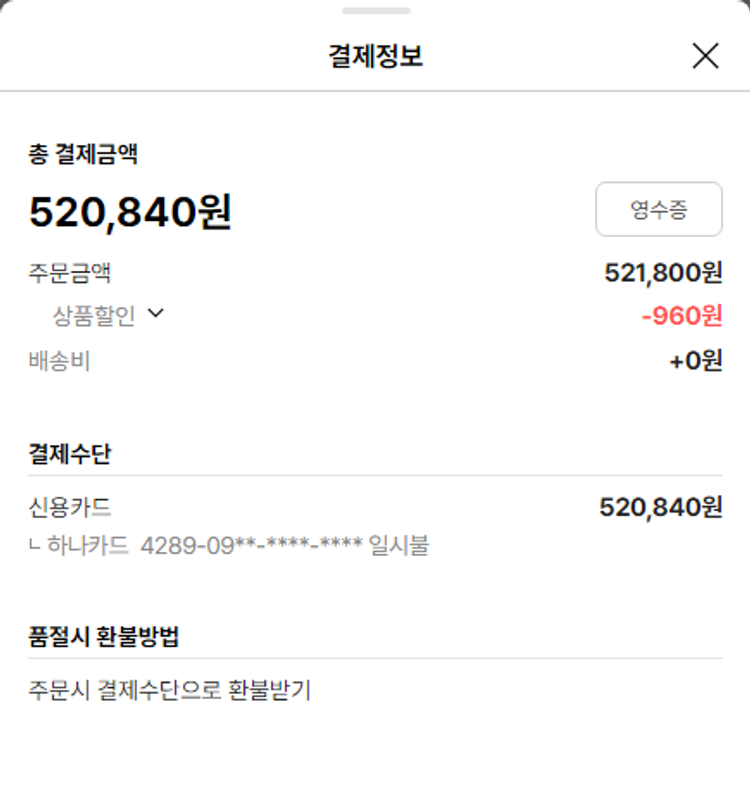Click the 일시불 installment text
The height and width of the screenshot is (810, 750).
(398, 546)
